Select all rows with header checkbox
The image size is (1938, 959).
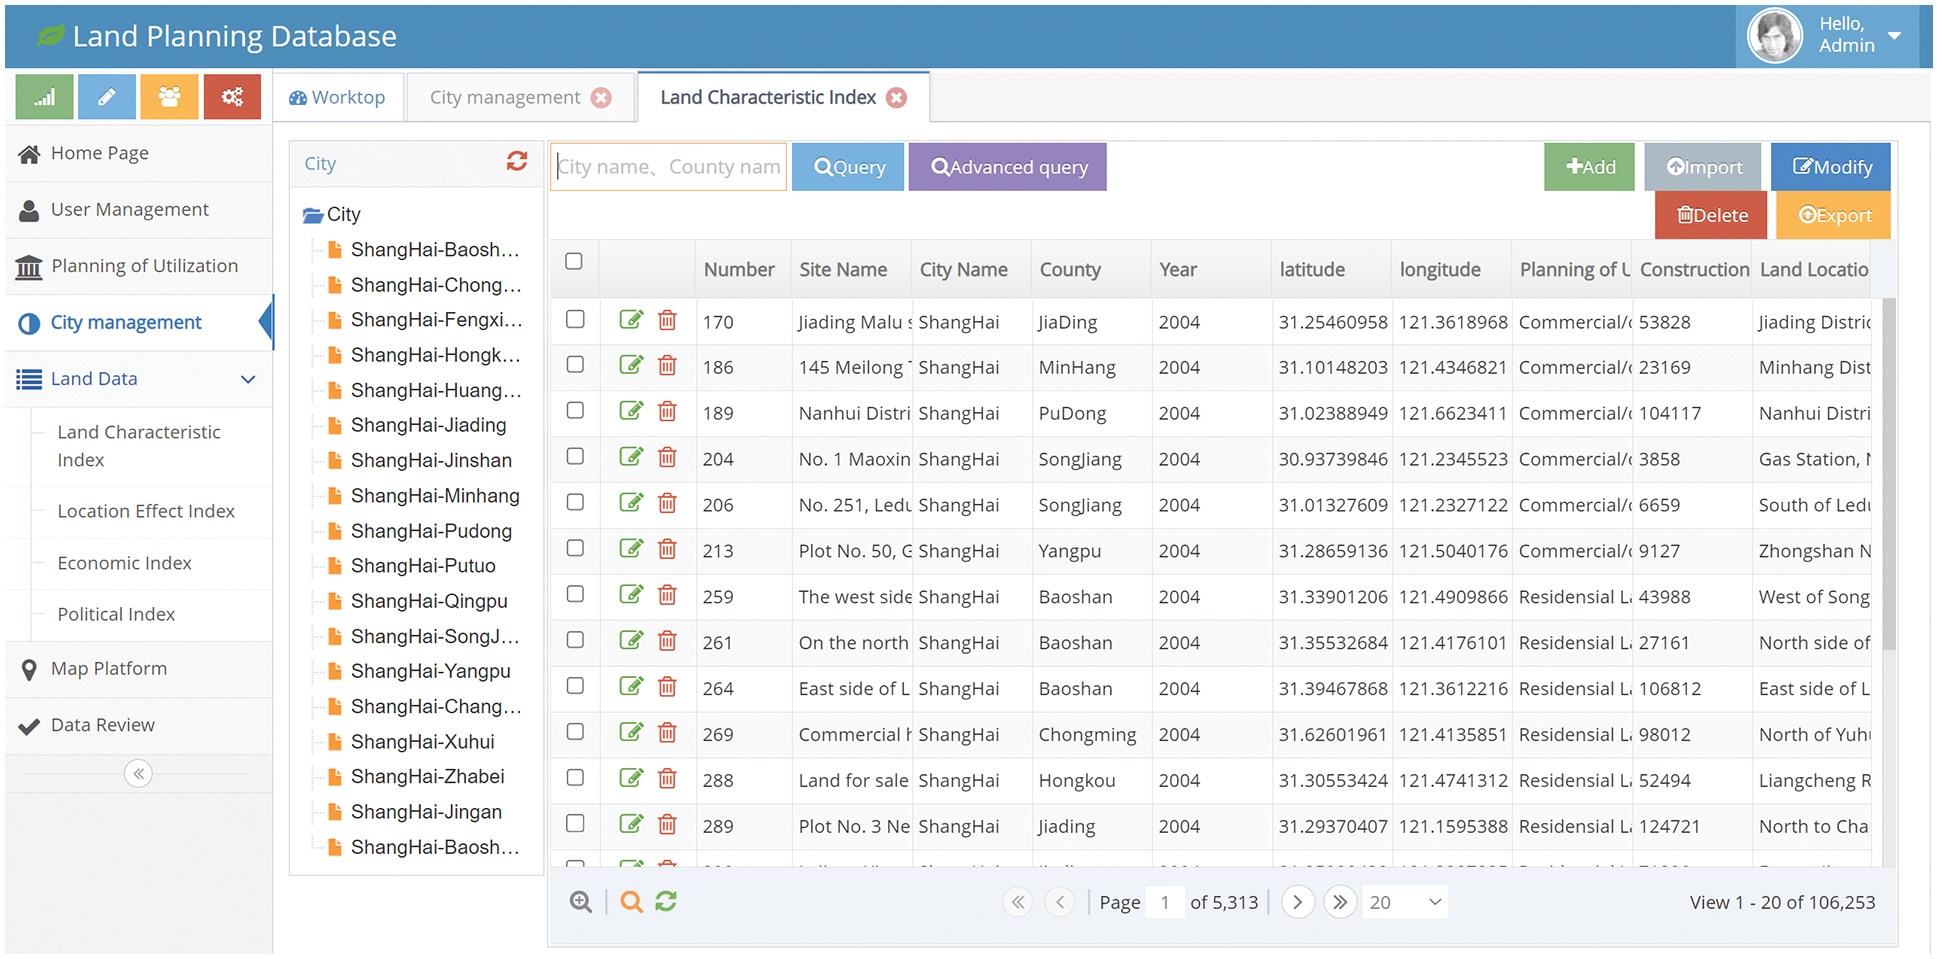click(x=574, y=262)
